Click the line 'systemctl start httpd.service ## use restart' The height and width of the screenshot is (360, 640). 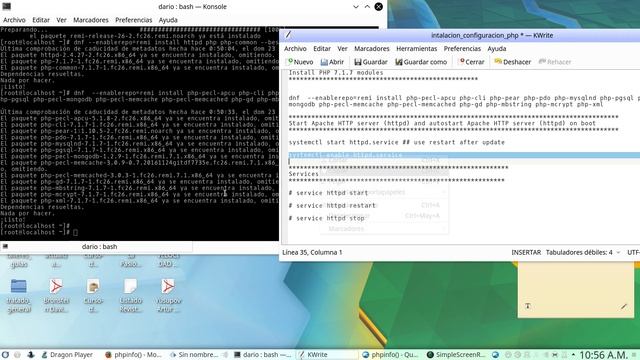[x=396, y=142]
